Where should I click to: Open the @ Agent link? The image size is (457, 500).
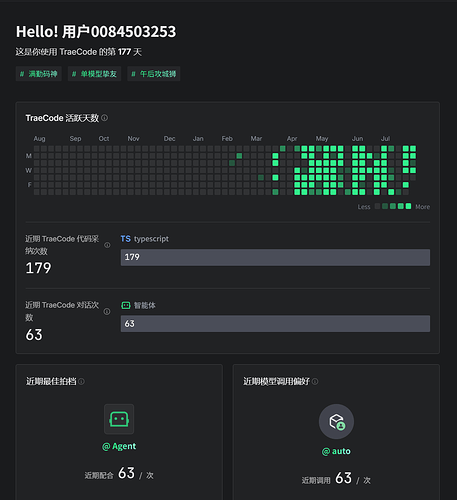pos(119,446)
